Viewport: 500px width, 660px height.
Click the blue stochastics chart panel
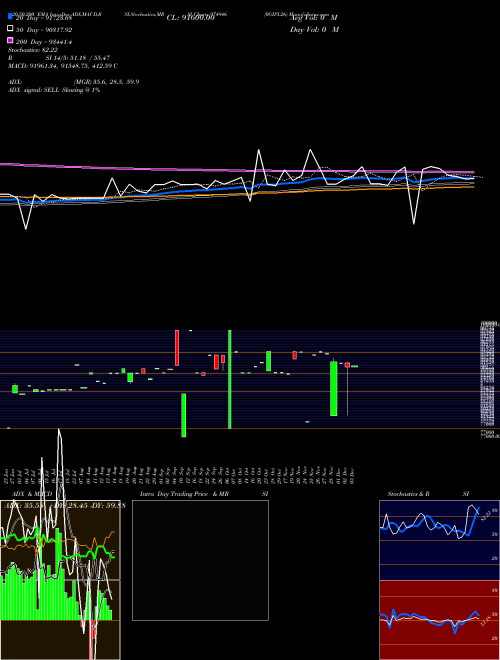click(439, 540)
